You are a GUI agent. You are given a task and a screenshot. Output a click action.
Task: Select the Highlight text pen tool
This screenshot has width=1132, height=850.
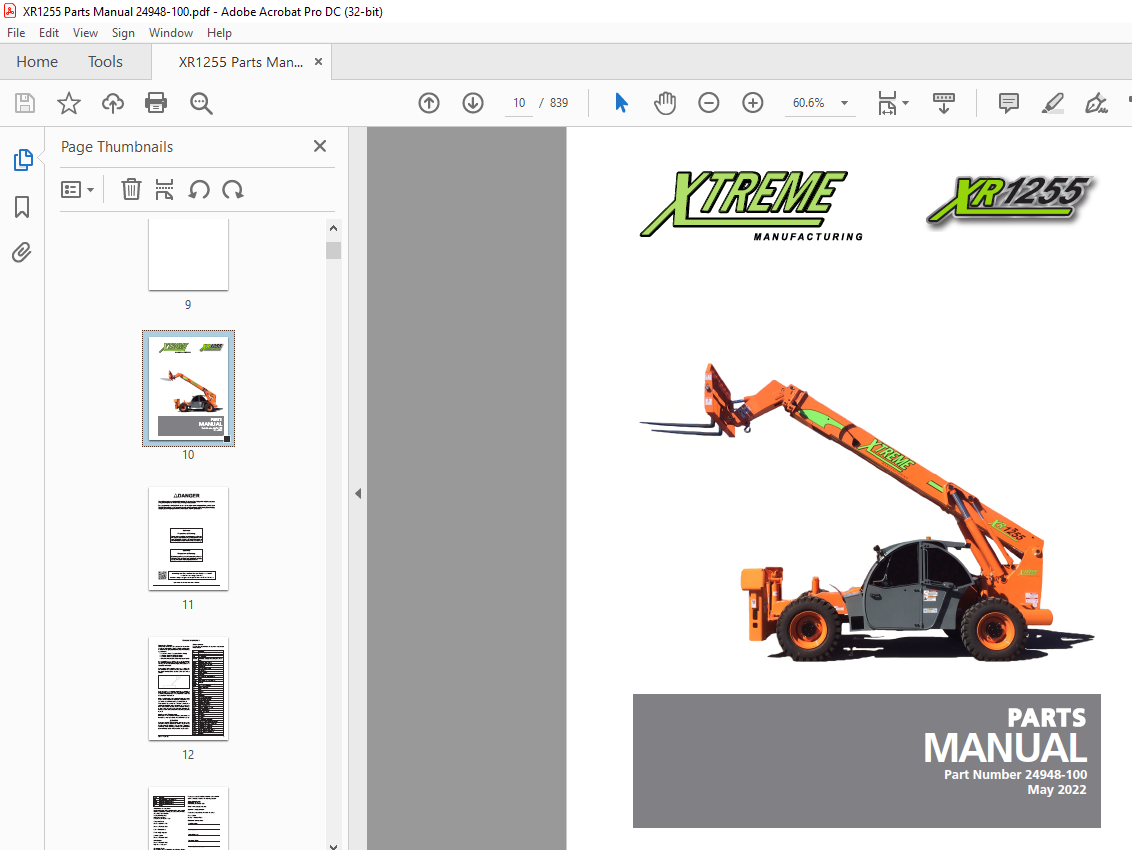point(1053,103)
